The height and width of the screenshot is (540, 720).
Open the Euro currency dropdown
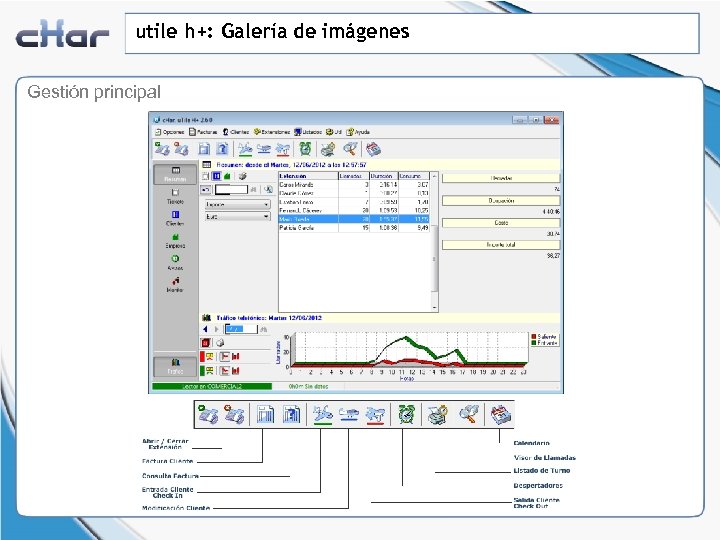(237, 216)
